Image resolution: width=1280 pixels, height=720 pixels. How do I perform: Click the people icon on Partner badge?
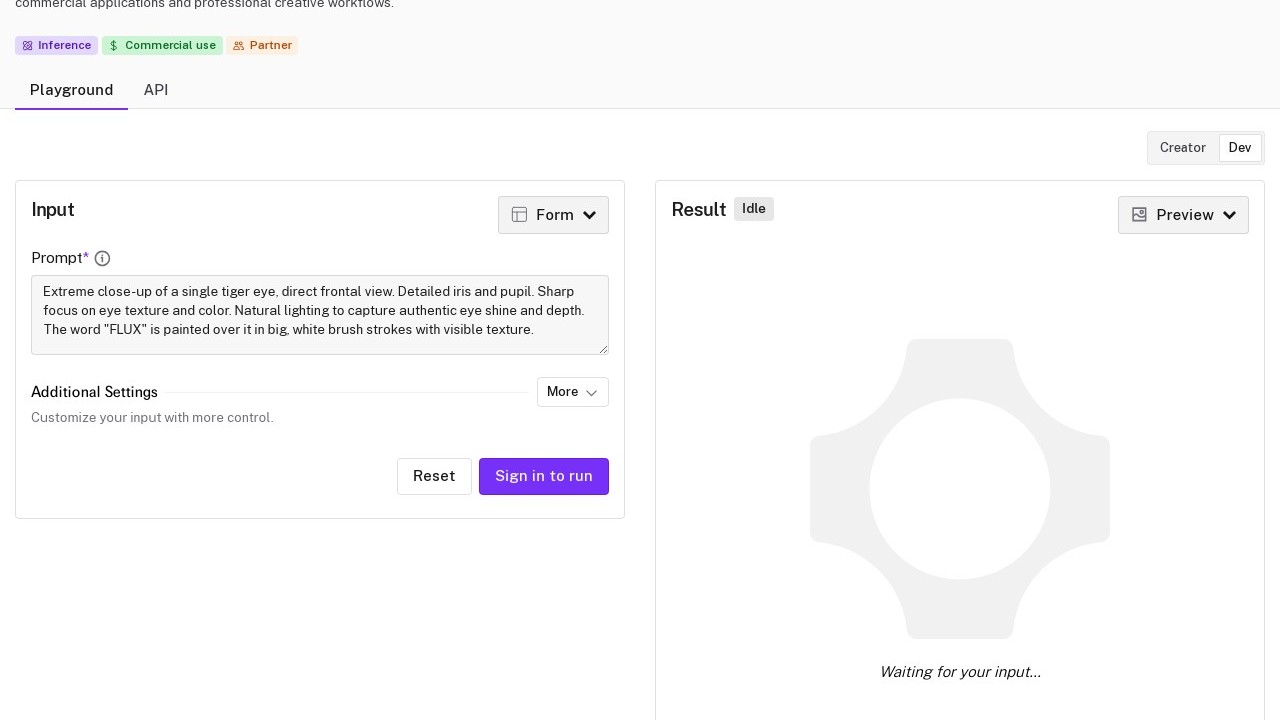[x=238, y=46]
